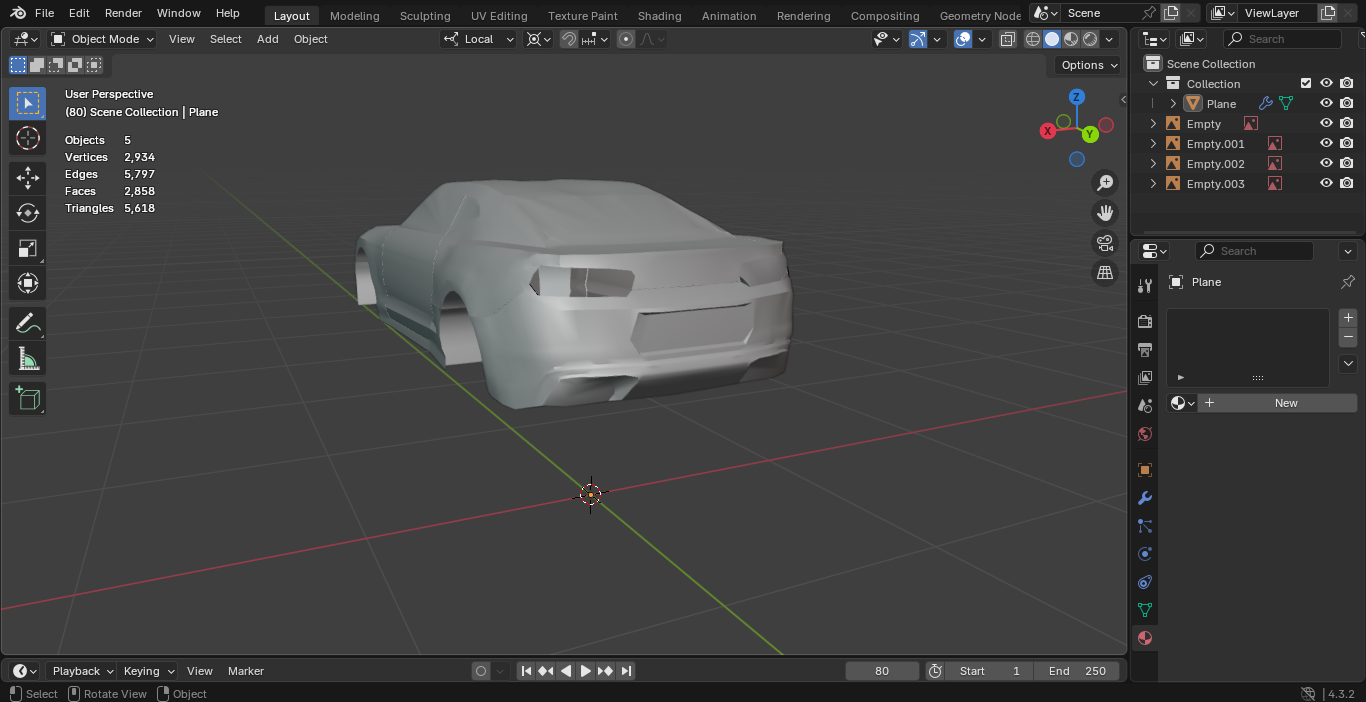The width and height of the screenshot is (1366, 702).
Task: Select the Rotate tool
Action: pos(27,213)
